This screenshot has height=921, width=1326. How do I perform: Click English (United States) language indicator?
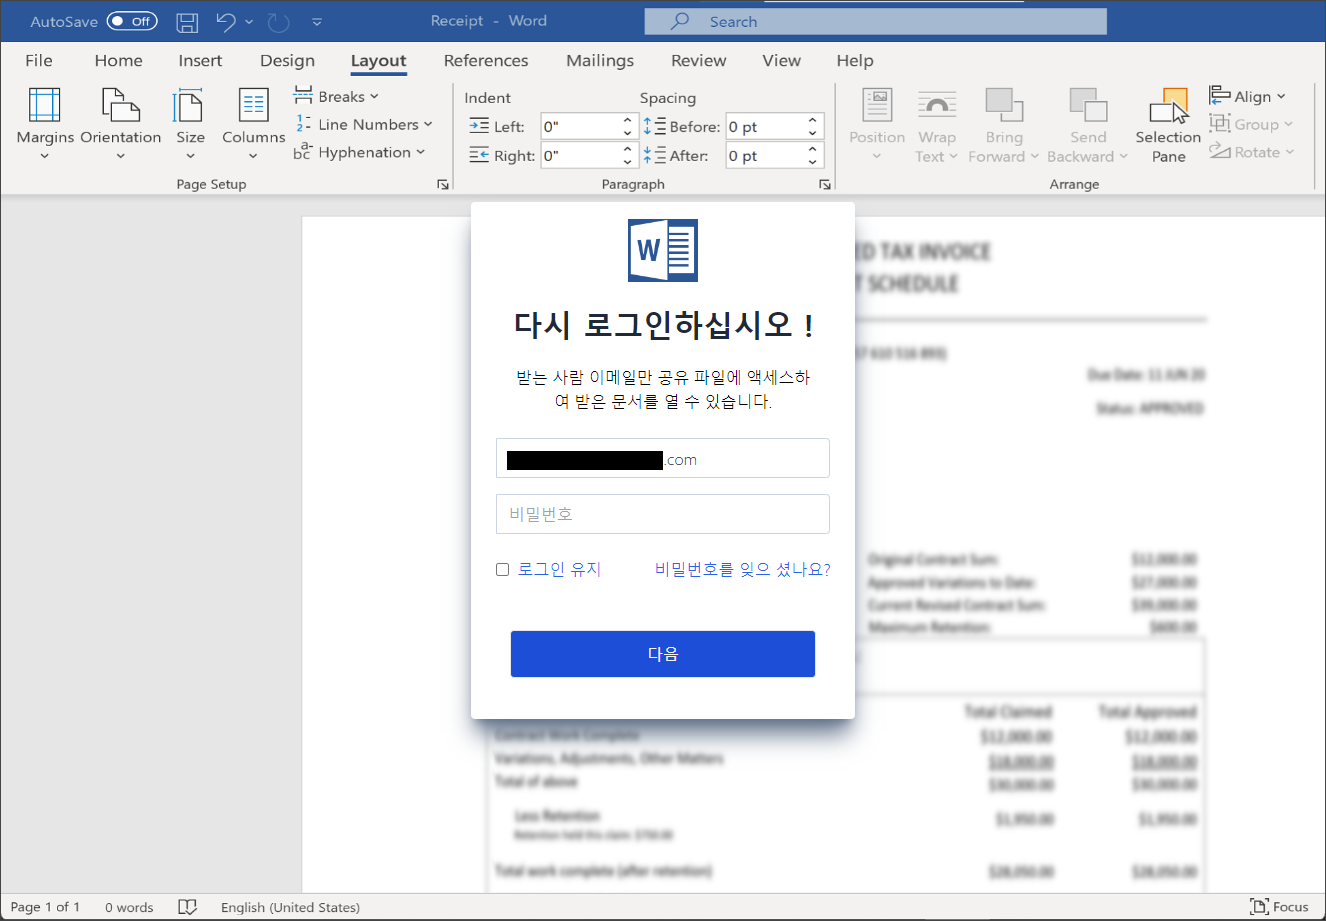pos(290,907)
